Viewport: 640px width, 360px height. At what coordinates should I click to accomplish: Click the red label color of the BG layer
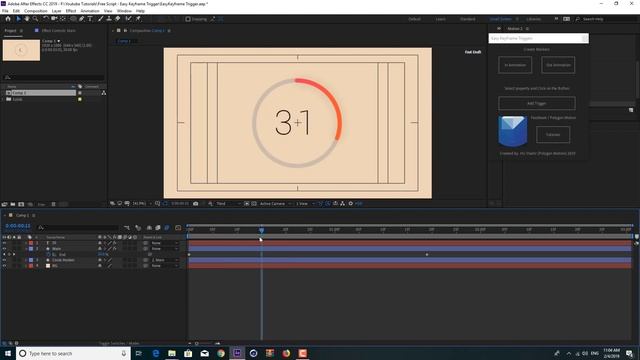coord(31,266)
